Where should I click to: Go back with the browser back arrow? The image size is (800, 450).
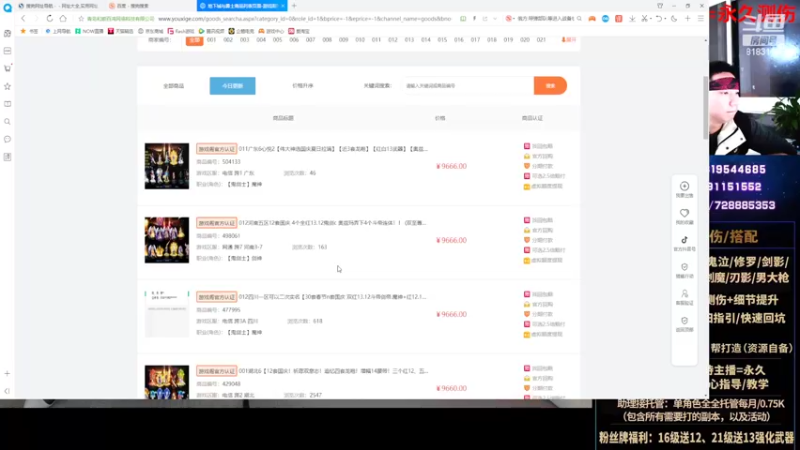tap(23, 18)
